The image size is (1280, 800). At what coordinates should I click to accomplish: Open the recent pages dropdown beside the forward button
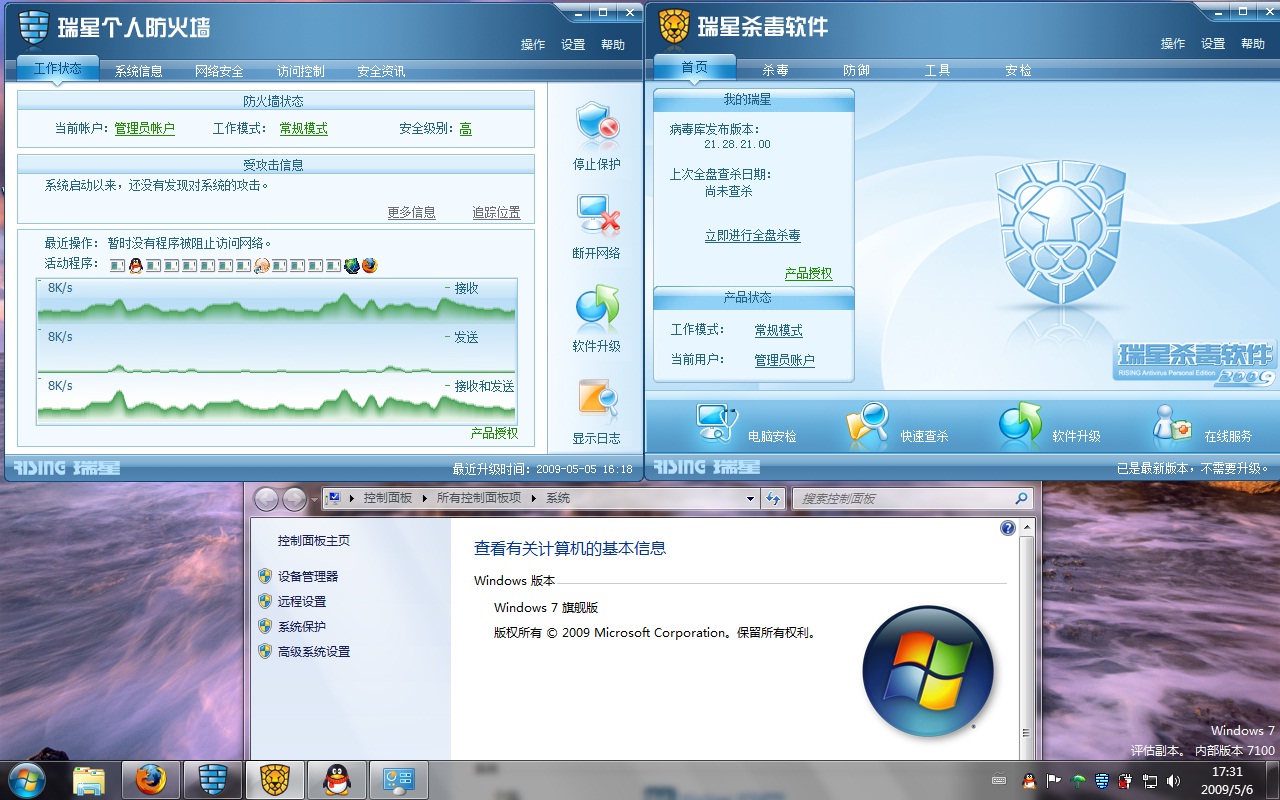pos(314,498)
